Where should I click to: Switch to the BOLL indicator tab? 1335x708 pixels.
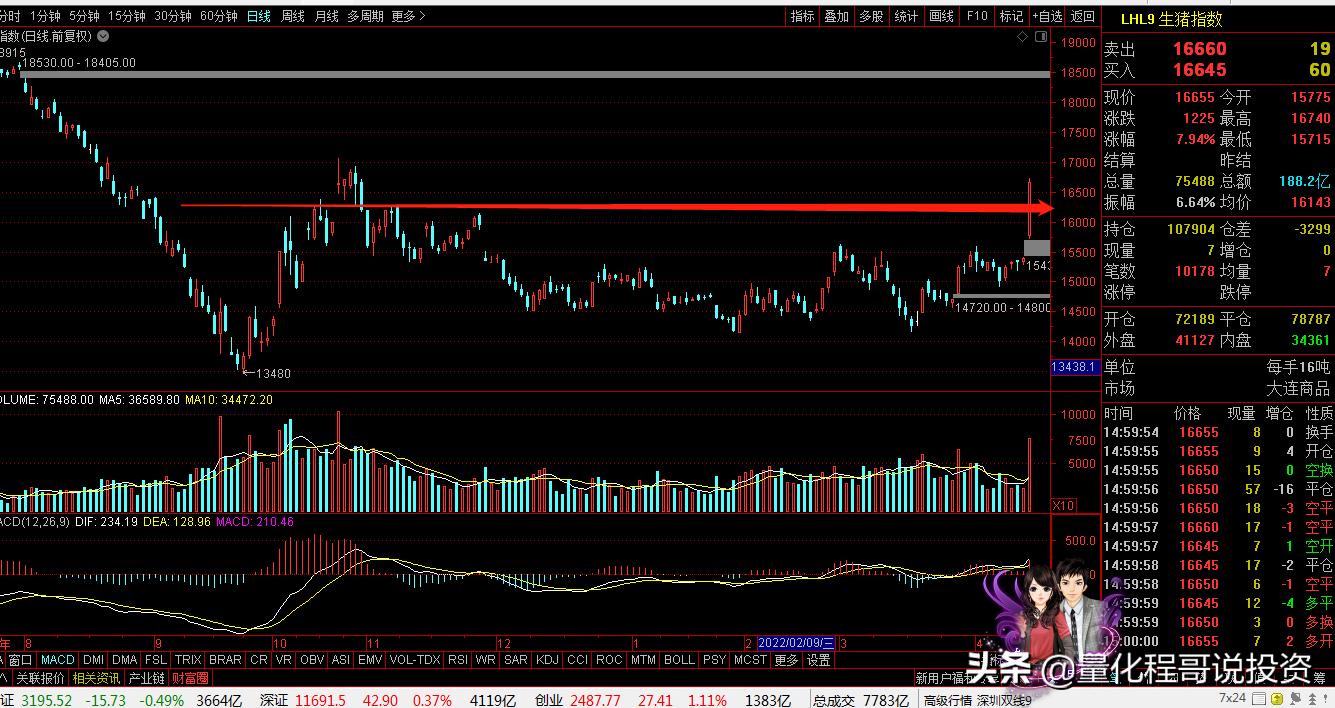(678, 659)
